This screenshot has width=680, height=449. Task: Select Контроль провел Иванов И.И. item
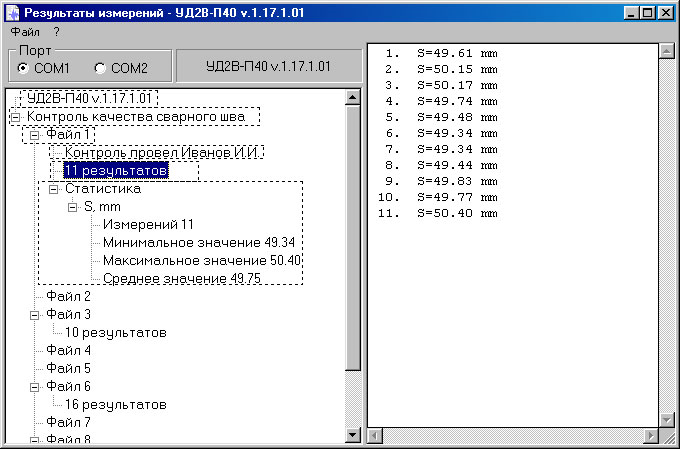click(x=162, y=152)
